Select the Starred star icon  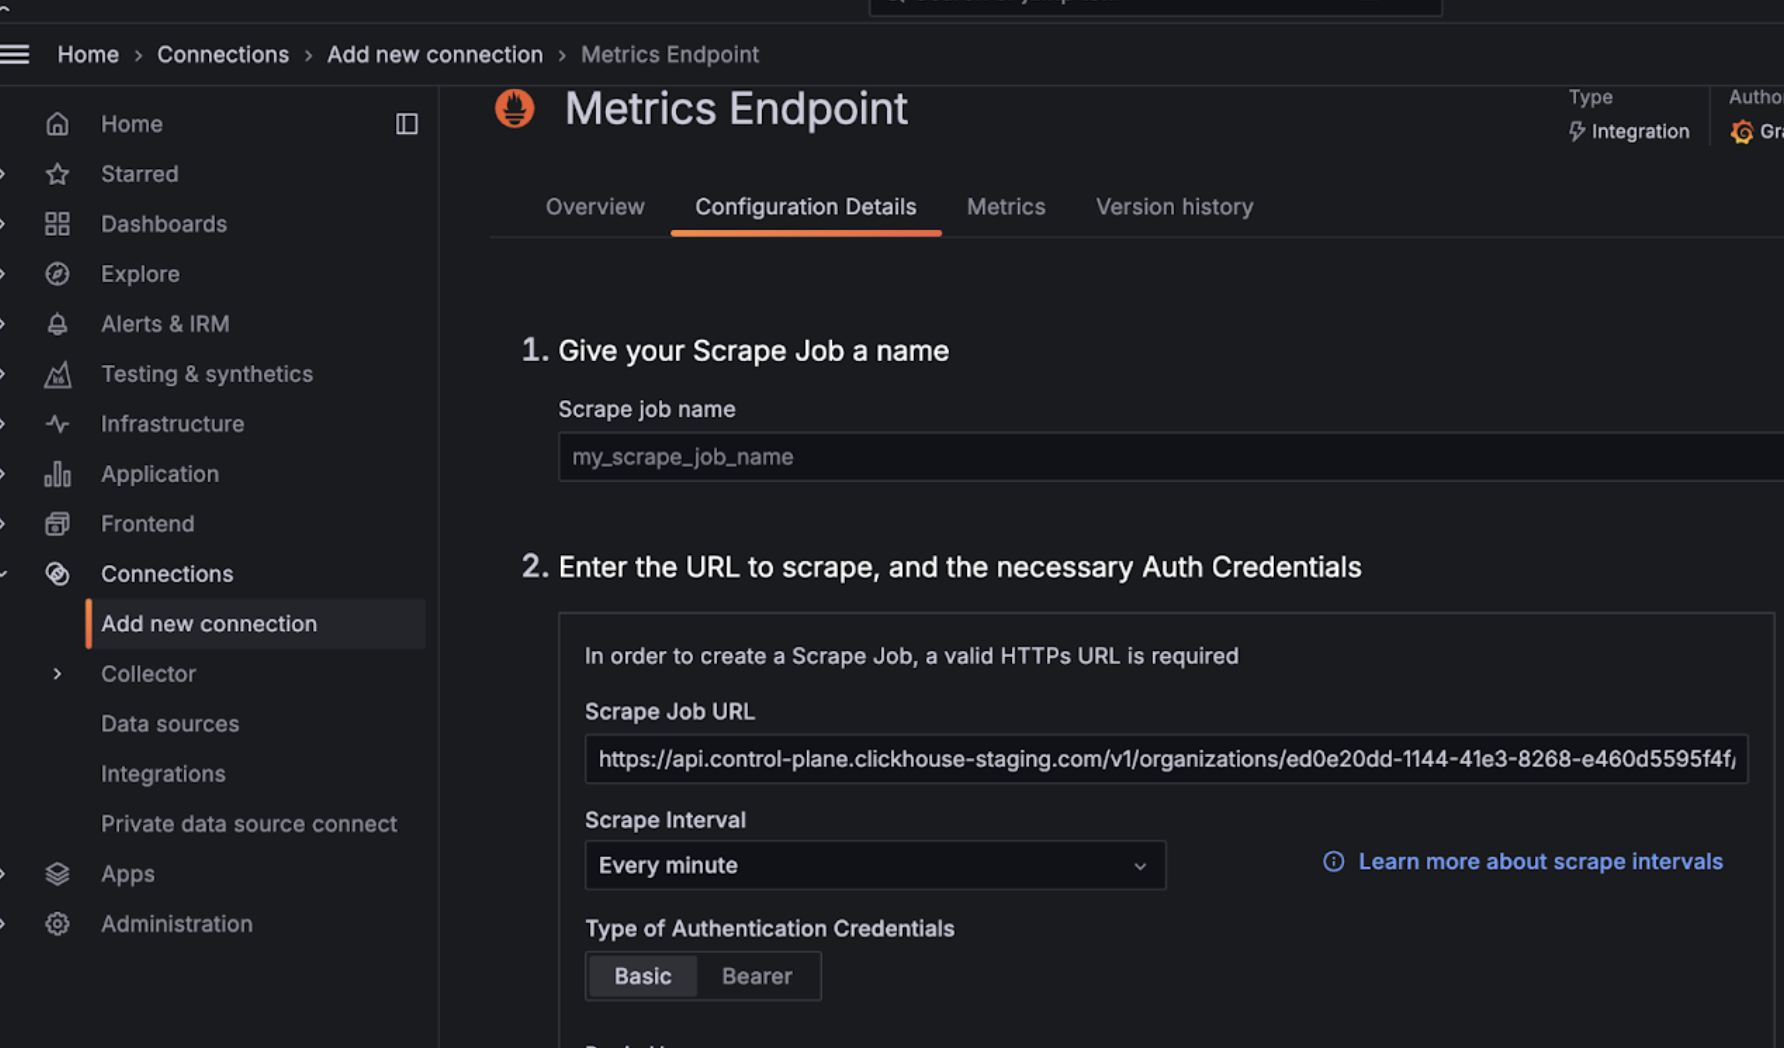[x=57, y=173]
